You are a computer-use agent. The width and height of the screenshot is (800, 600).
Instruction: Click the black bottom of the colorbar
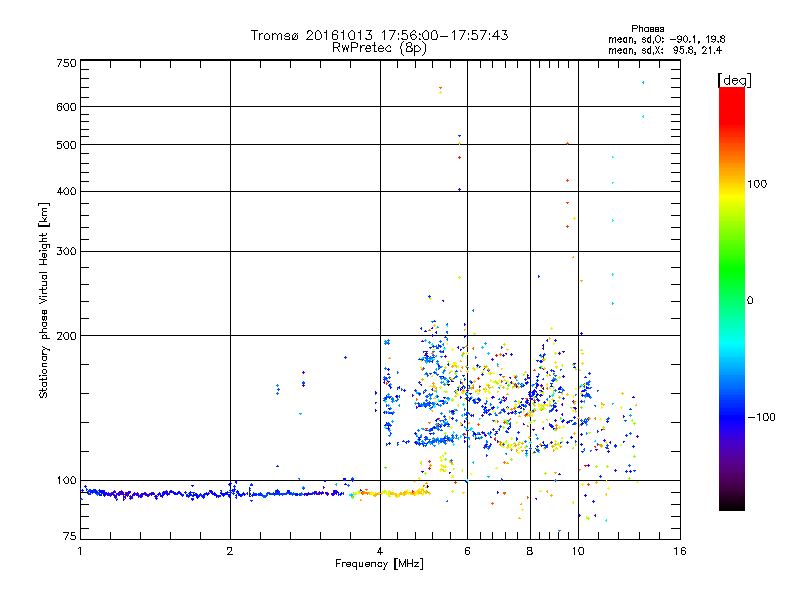tap(732, 505)
